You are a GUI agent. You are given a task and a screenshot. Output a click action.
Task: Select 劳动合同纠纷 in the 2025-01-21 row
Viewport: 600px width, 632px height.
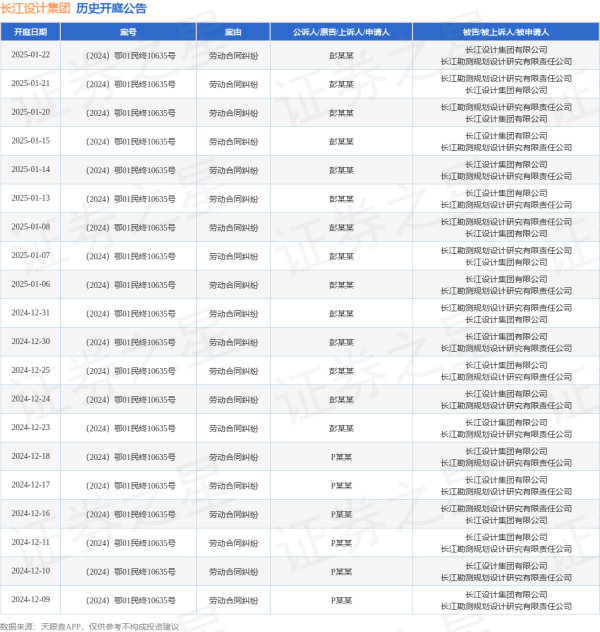(233, 84)
